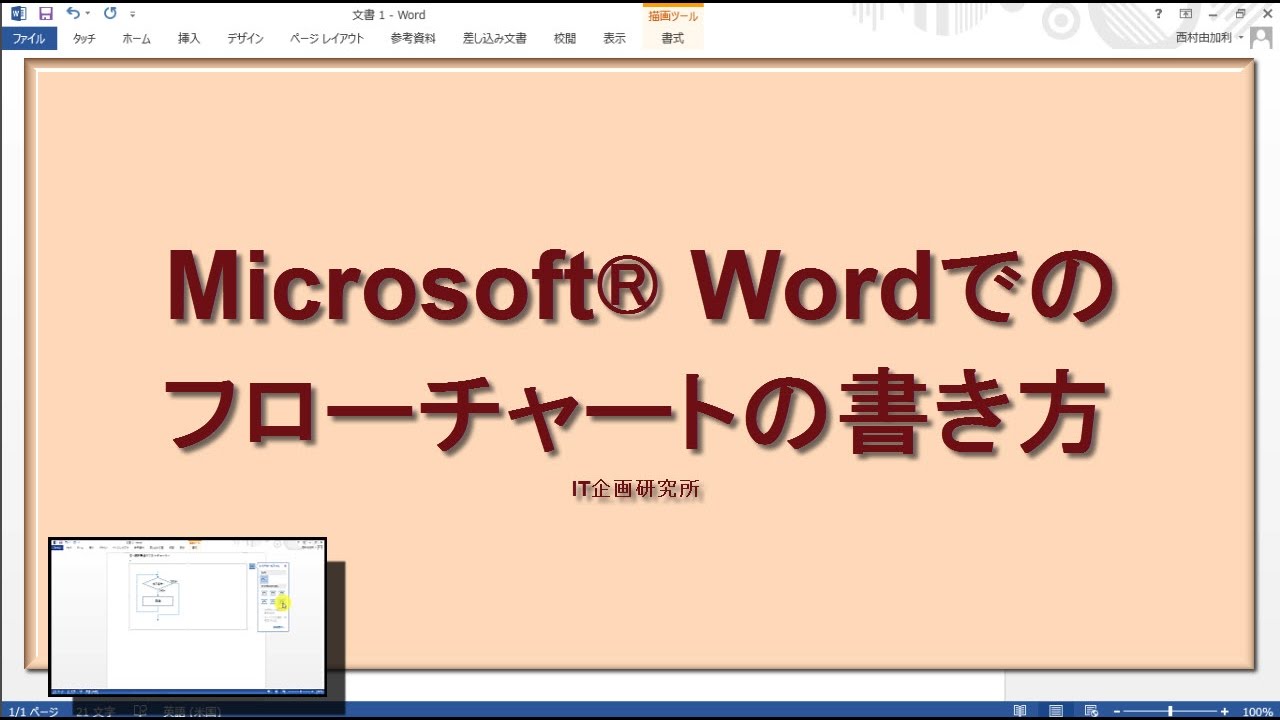The image size is (1280, 720).
Task: Open the 校閲 tab
Action: point(565,39)
